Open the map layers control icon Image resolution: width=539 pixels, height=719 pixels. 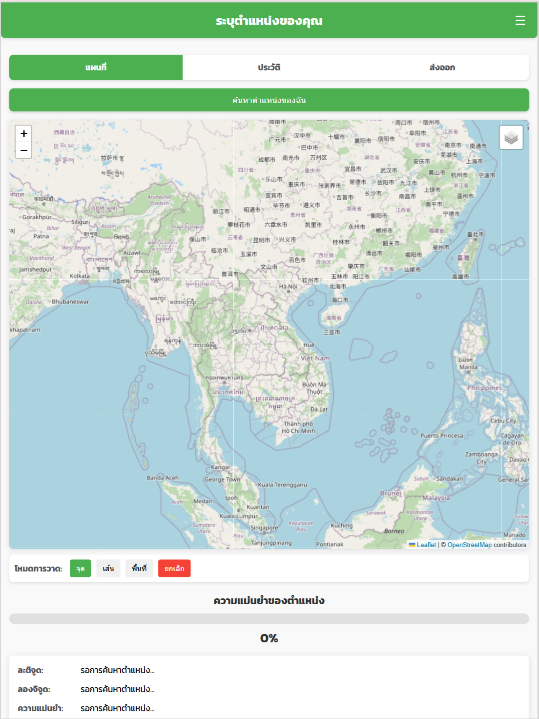[x=511, y=138]
